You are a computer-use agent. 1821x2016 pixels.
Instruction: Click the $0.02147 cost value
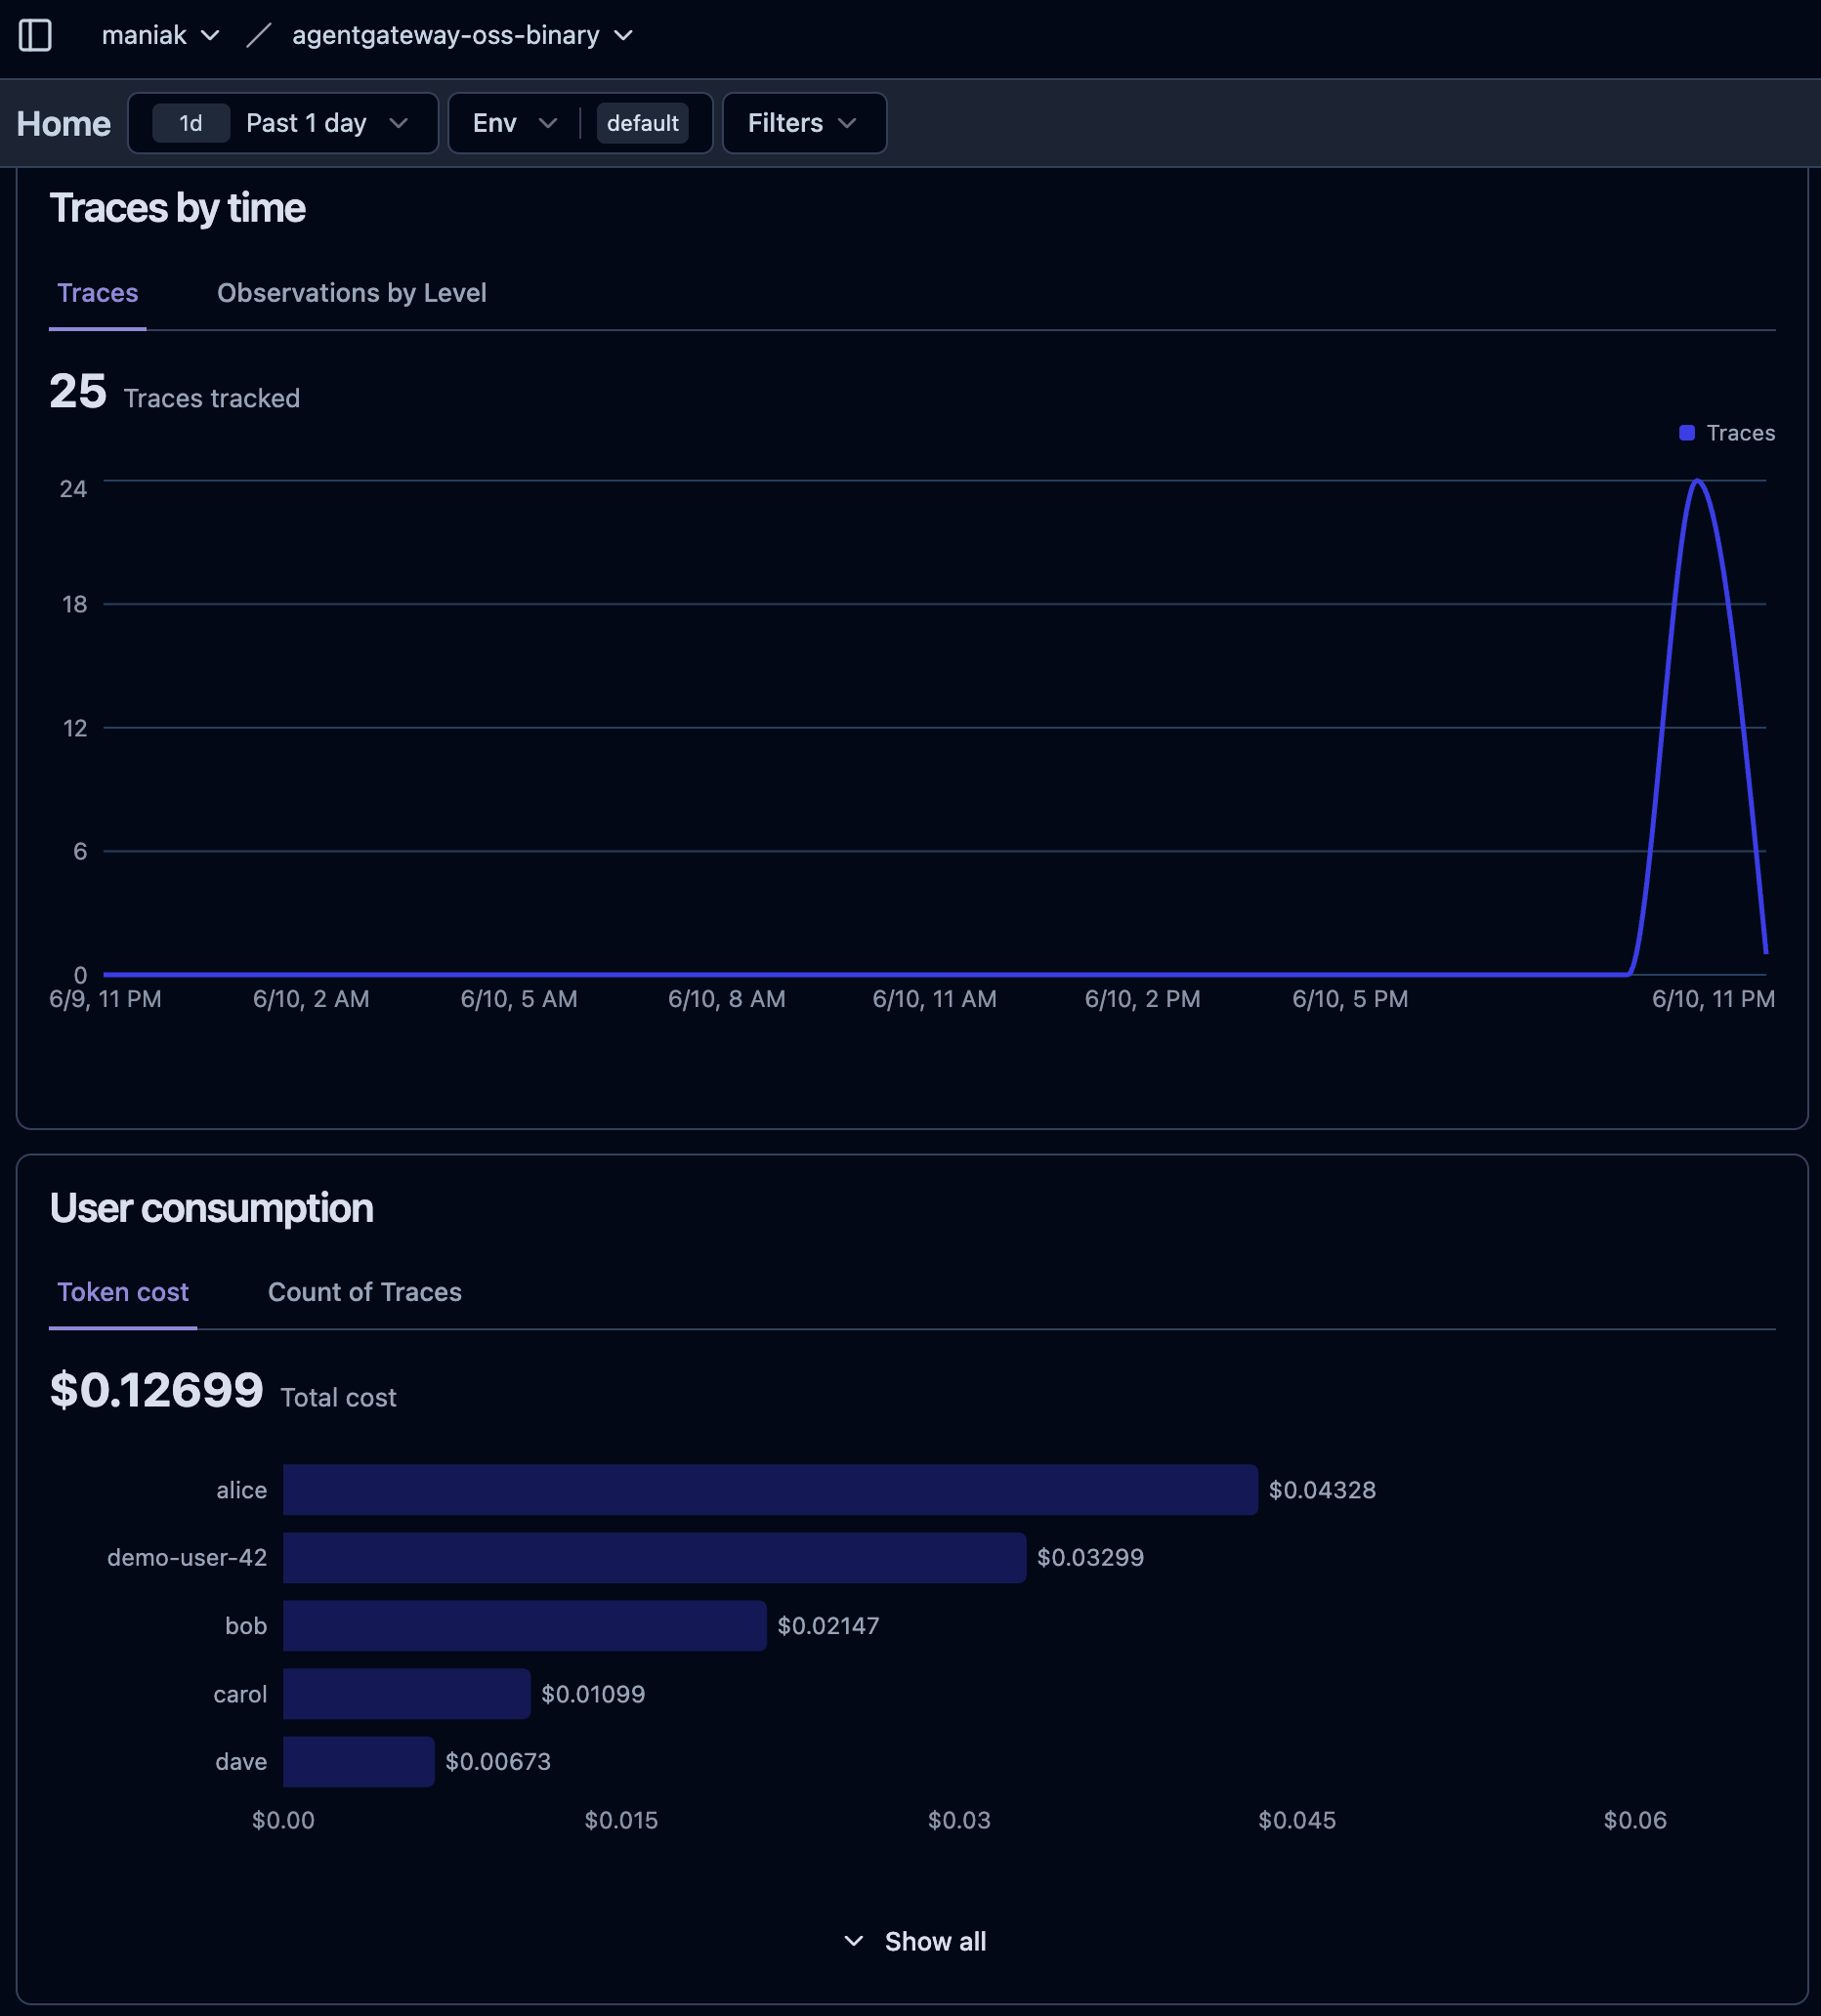(828, 1626)
